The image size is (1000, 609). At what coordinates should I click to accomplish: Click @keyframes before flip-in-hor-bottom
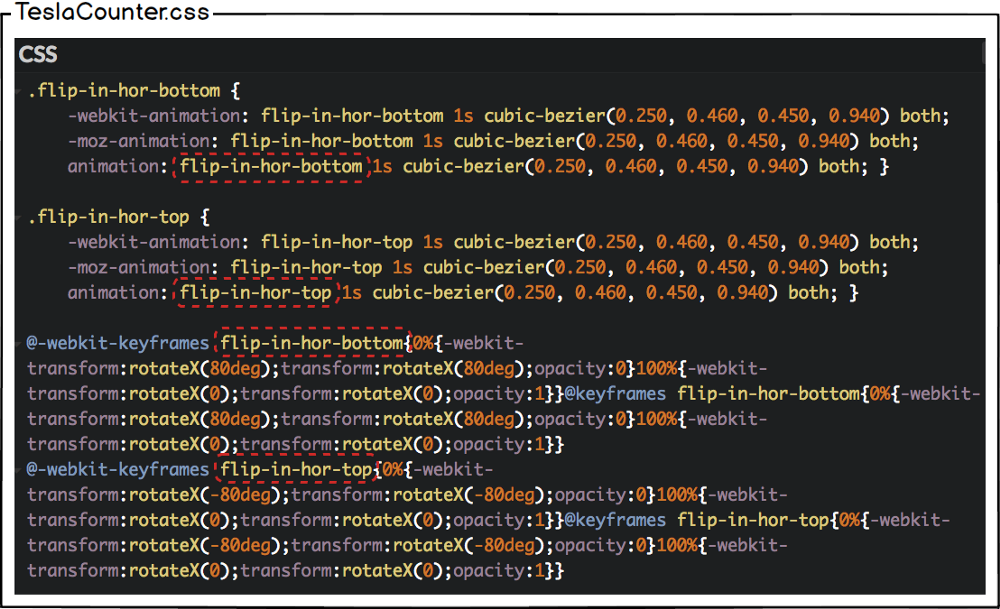click(x=616, y=394)
